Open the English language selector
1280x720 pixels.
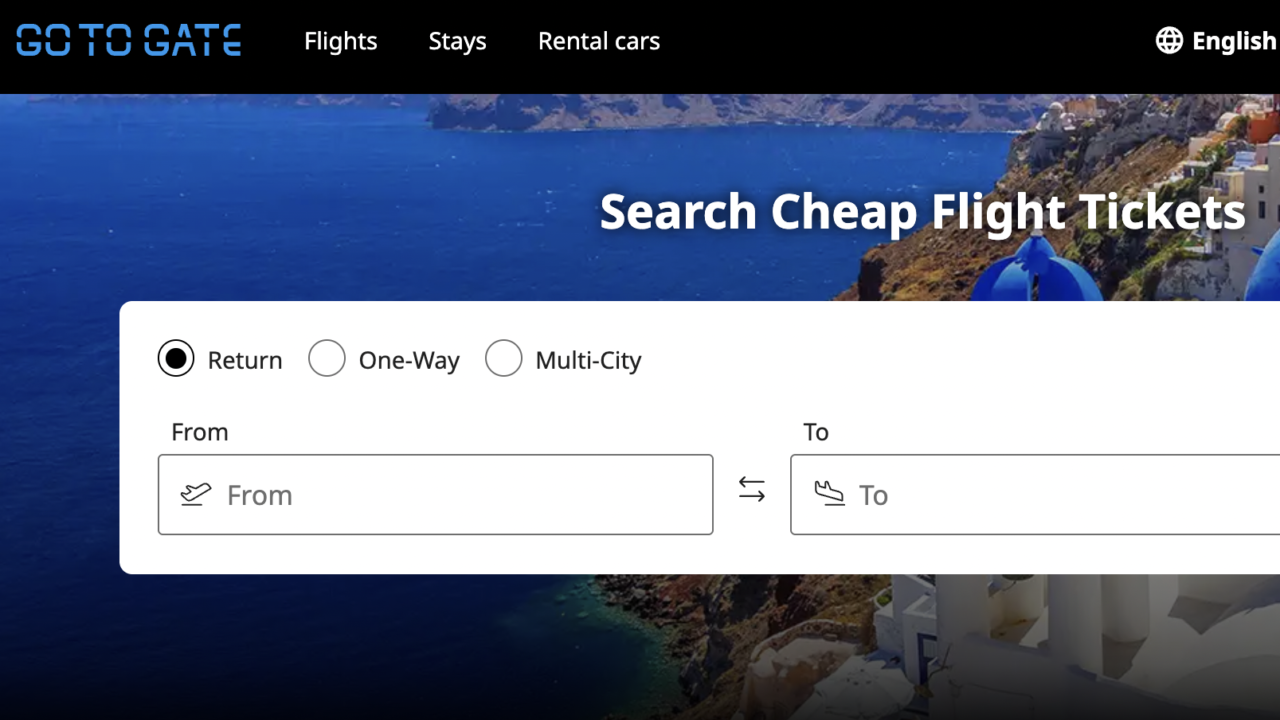tap(1233, 41)
